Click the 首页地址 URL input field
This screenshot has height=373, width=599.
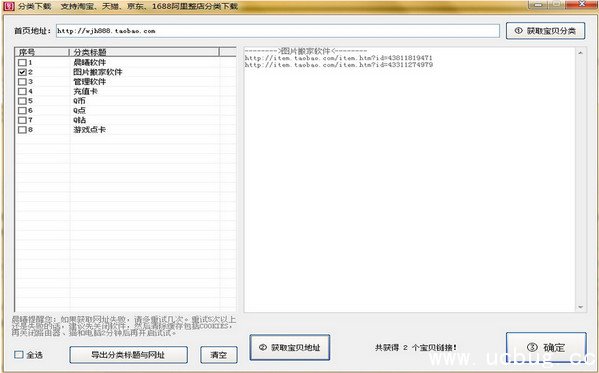tap(278, 31)
